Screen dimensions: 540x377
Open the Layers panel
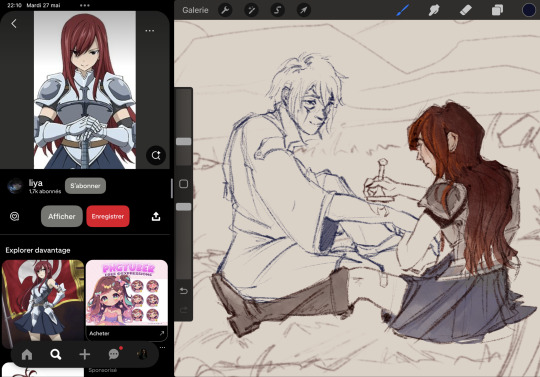[x=497, y=10]
